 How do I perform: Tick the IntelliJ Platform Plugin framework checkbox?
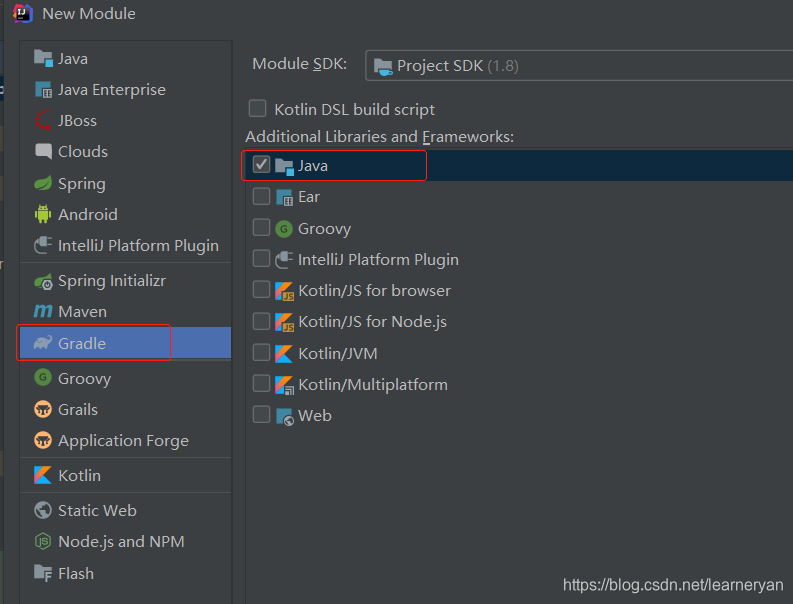(261, 258)
